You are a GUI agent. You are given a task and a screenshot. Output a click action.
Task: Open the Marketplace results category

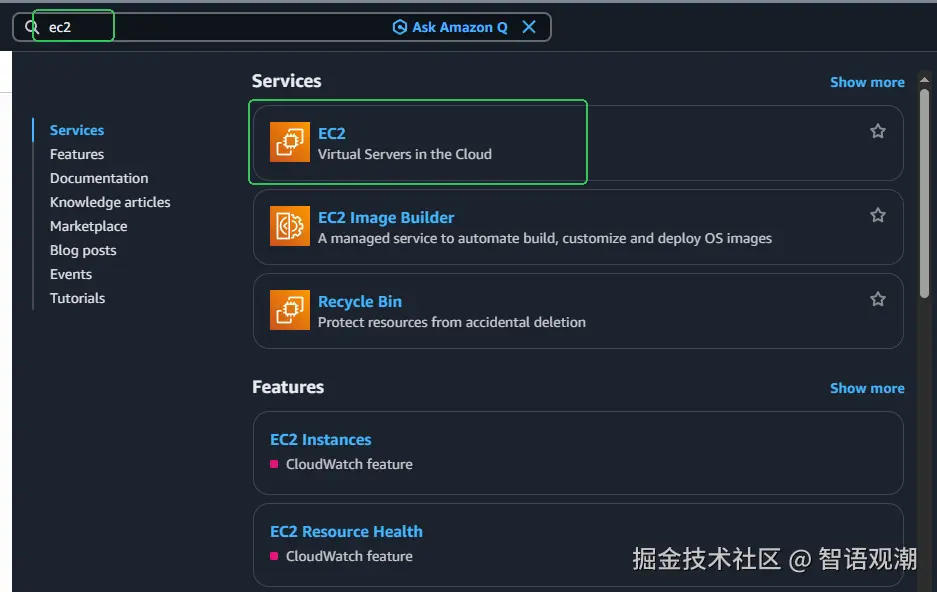88,226
